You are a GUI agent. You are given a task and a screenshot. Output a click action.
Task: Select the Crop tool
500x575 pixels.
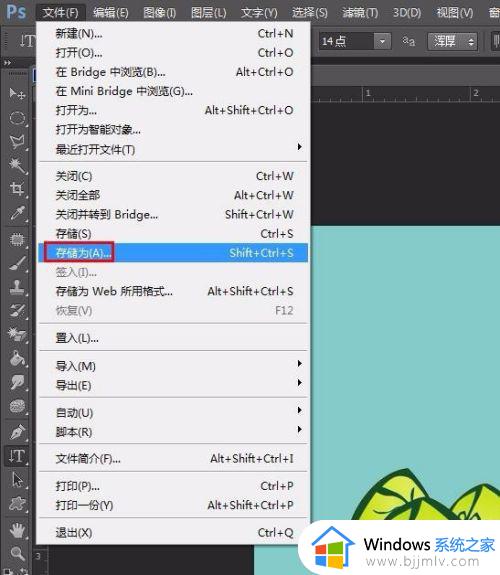(x=17, y=189)
